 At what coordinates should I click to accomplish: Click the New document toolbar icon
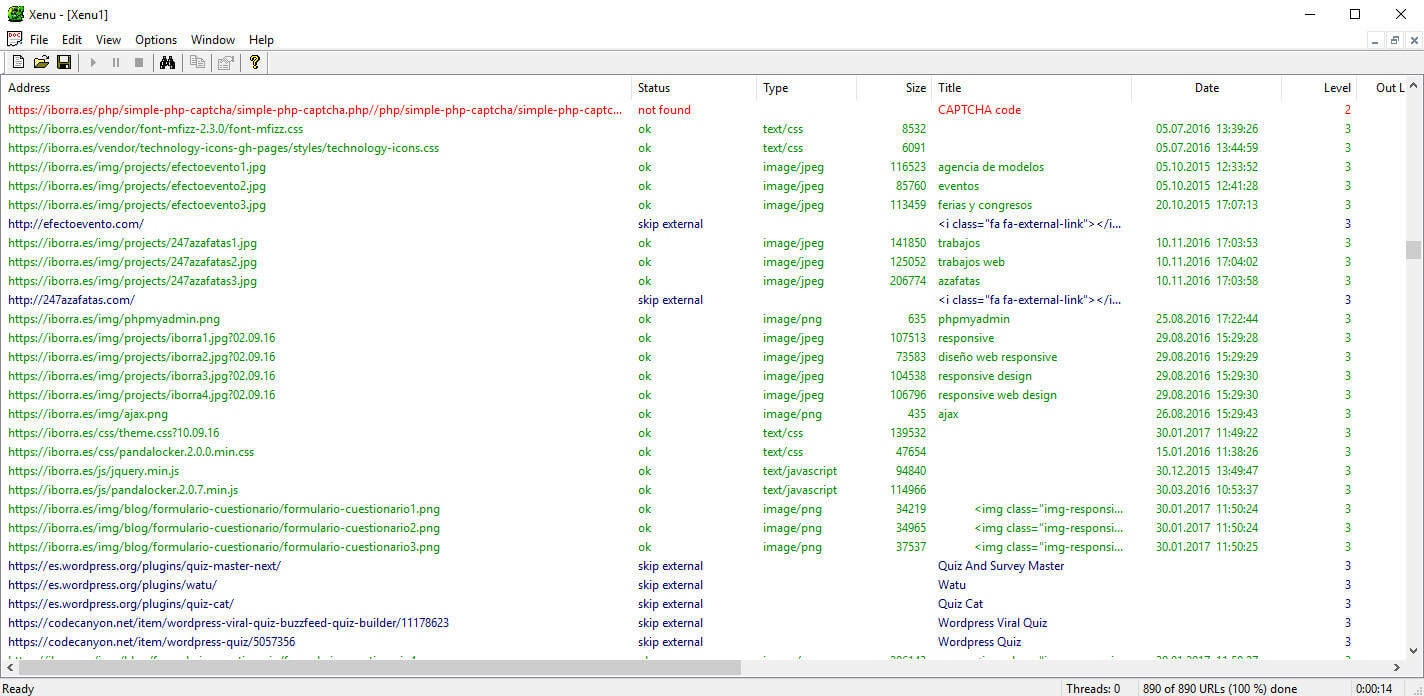coord(18,62)
